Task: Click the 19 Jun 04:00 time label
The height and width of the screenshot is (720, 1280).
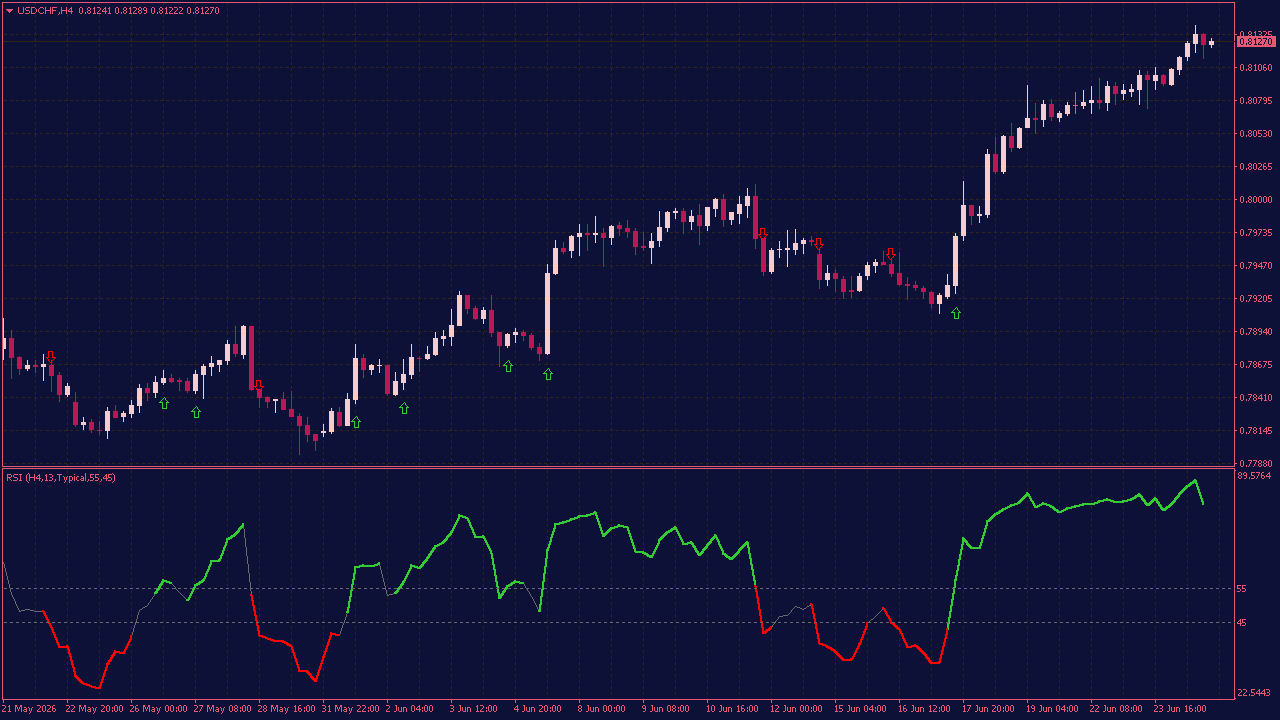Action: click(x=1052, y=709)
